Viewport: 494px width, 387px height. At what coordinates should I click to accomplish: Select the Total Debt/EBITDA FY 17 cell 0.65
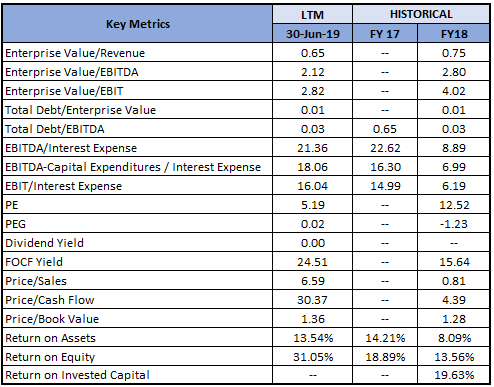385,129
